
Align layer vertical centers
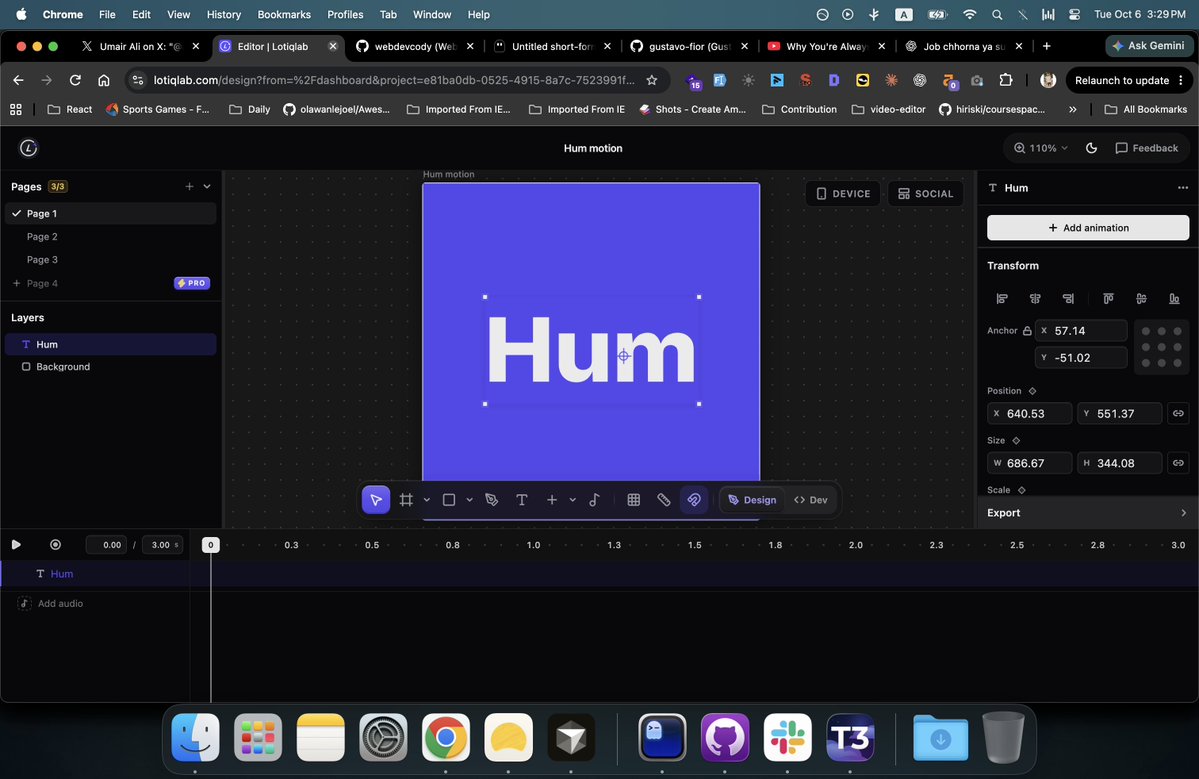1141,298
